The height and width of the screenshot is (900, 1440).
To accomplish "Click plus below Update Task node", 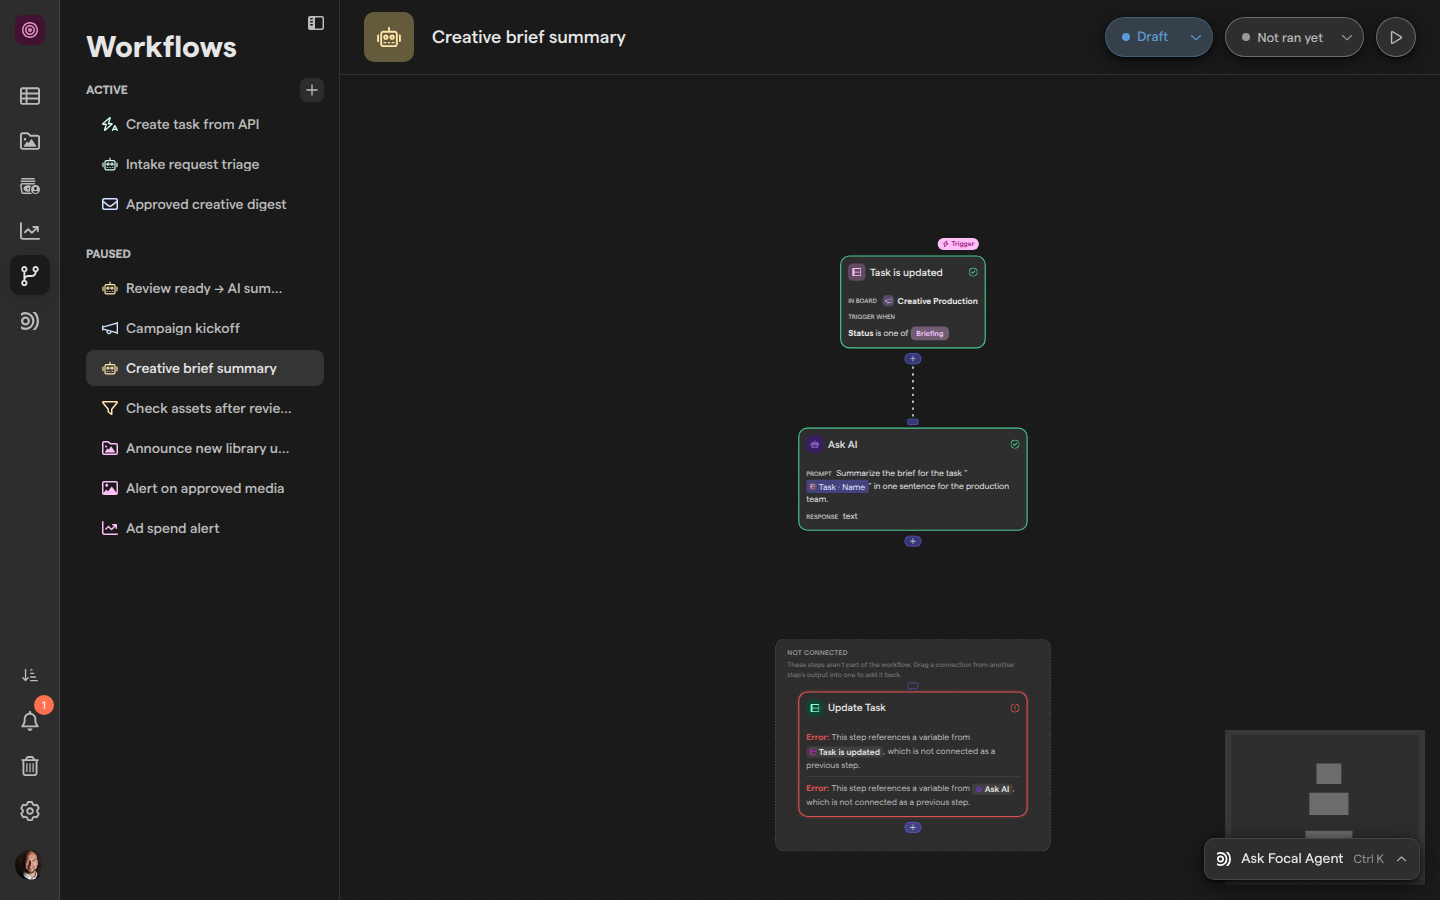I will coord(913,827).
